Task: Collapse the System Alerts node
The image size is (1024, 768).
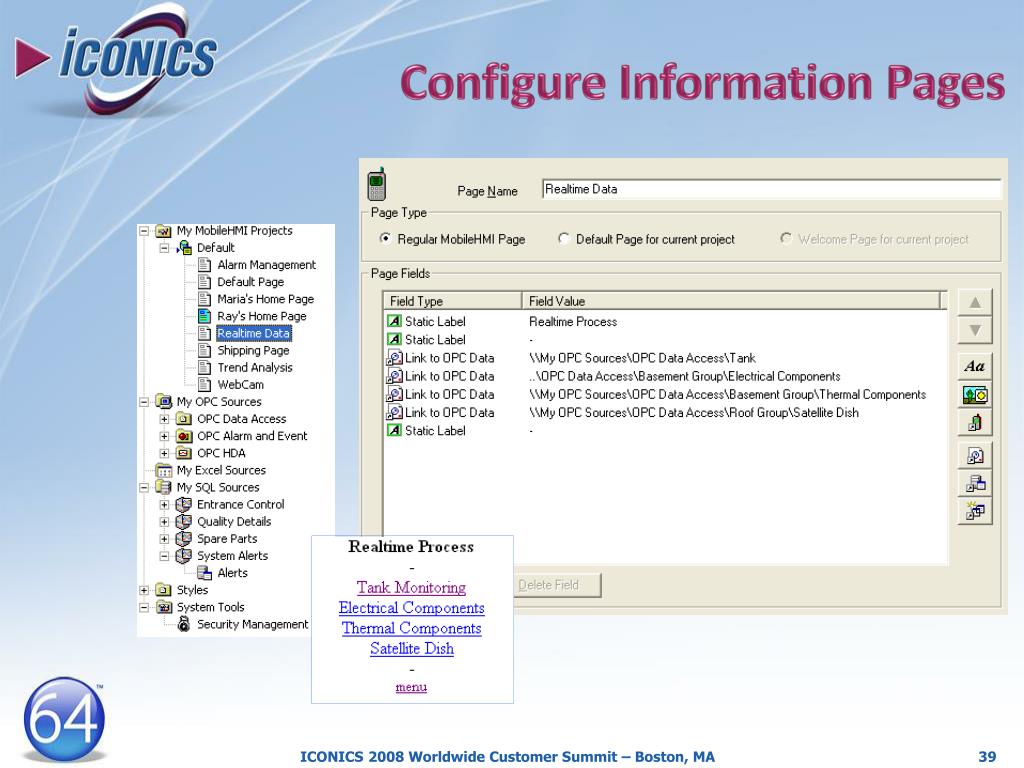Action: [x=165, y=556]
